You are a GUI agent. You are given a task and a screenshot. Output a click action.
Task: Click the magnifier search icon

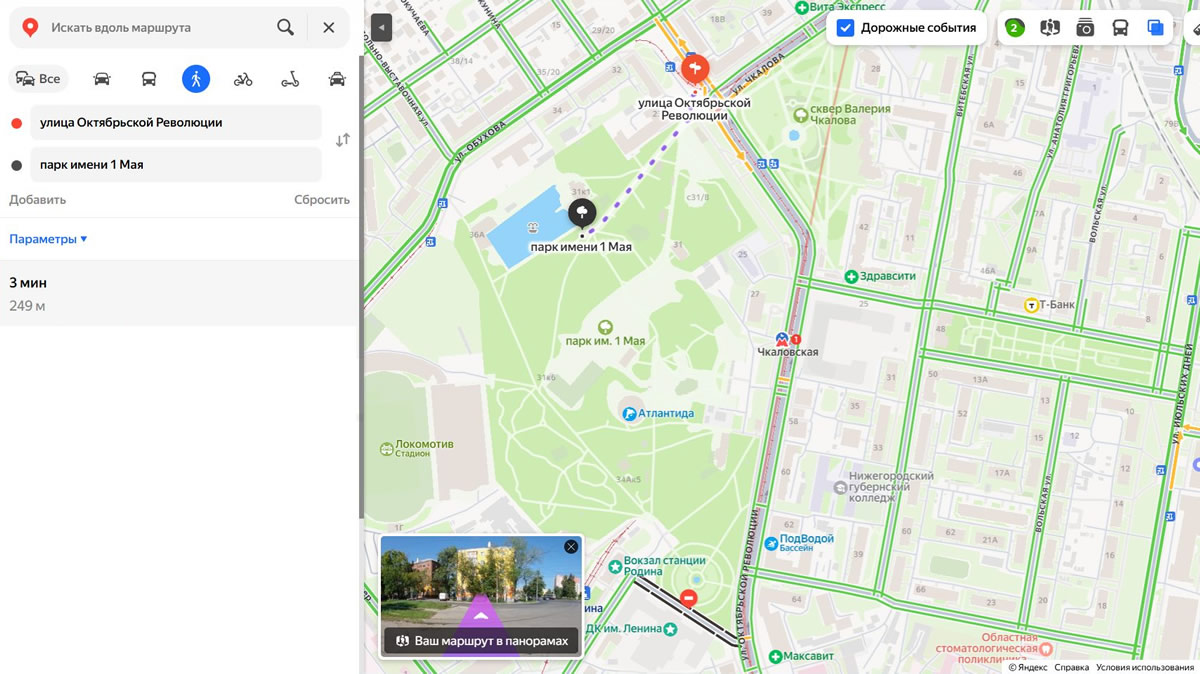point(286,28)
